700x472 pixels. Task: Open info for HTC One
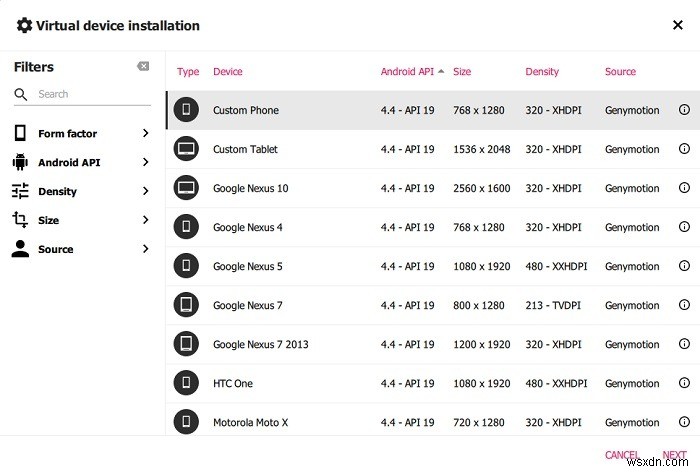pos(684,383)
